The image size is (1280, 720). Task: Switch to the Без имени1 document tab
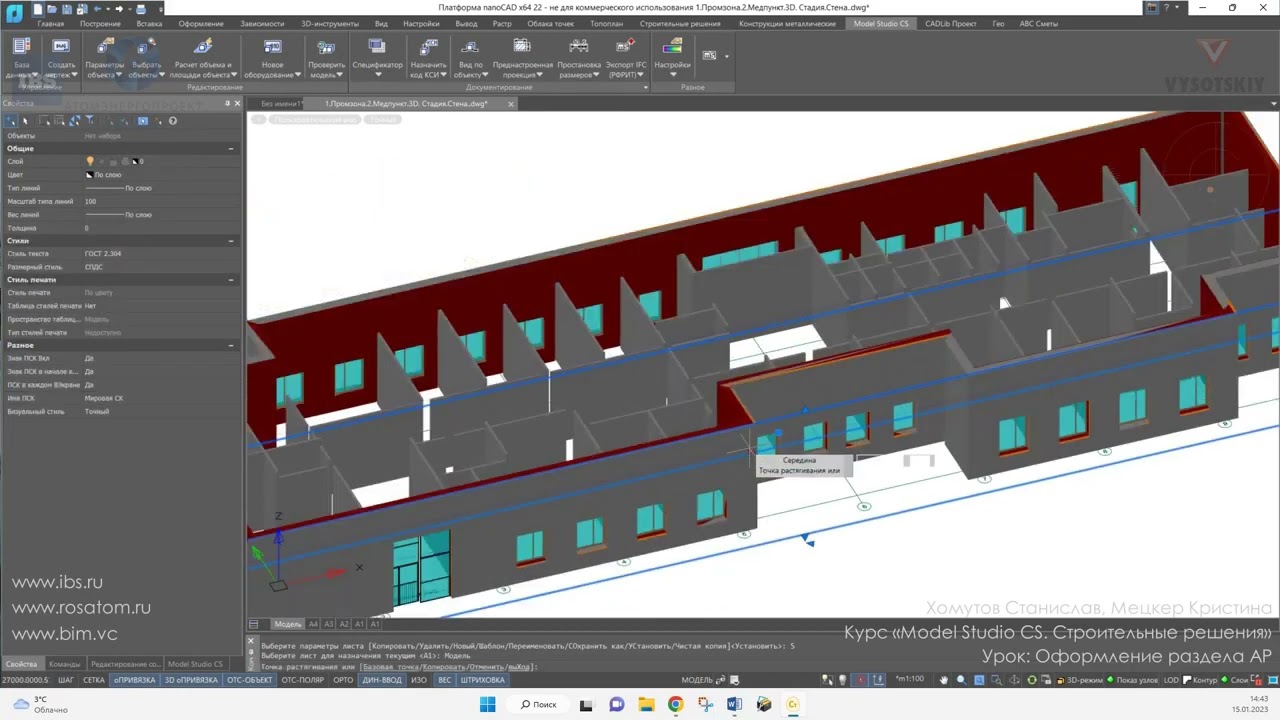point(281,104)
